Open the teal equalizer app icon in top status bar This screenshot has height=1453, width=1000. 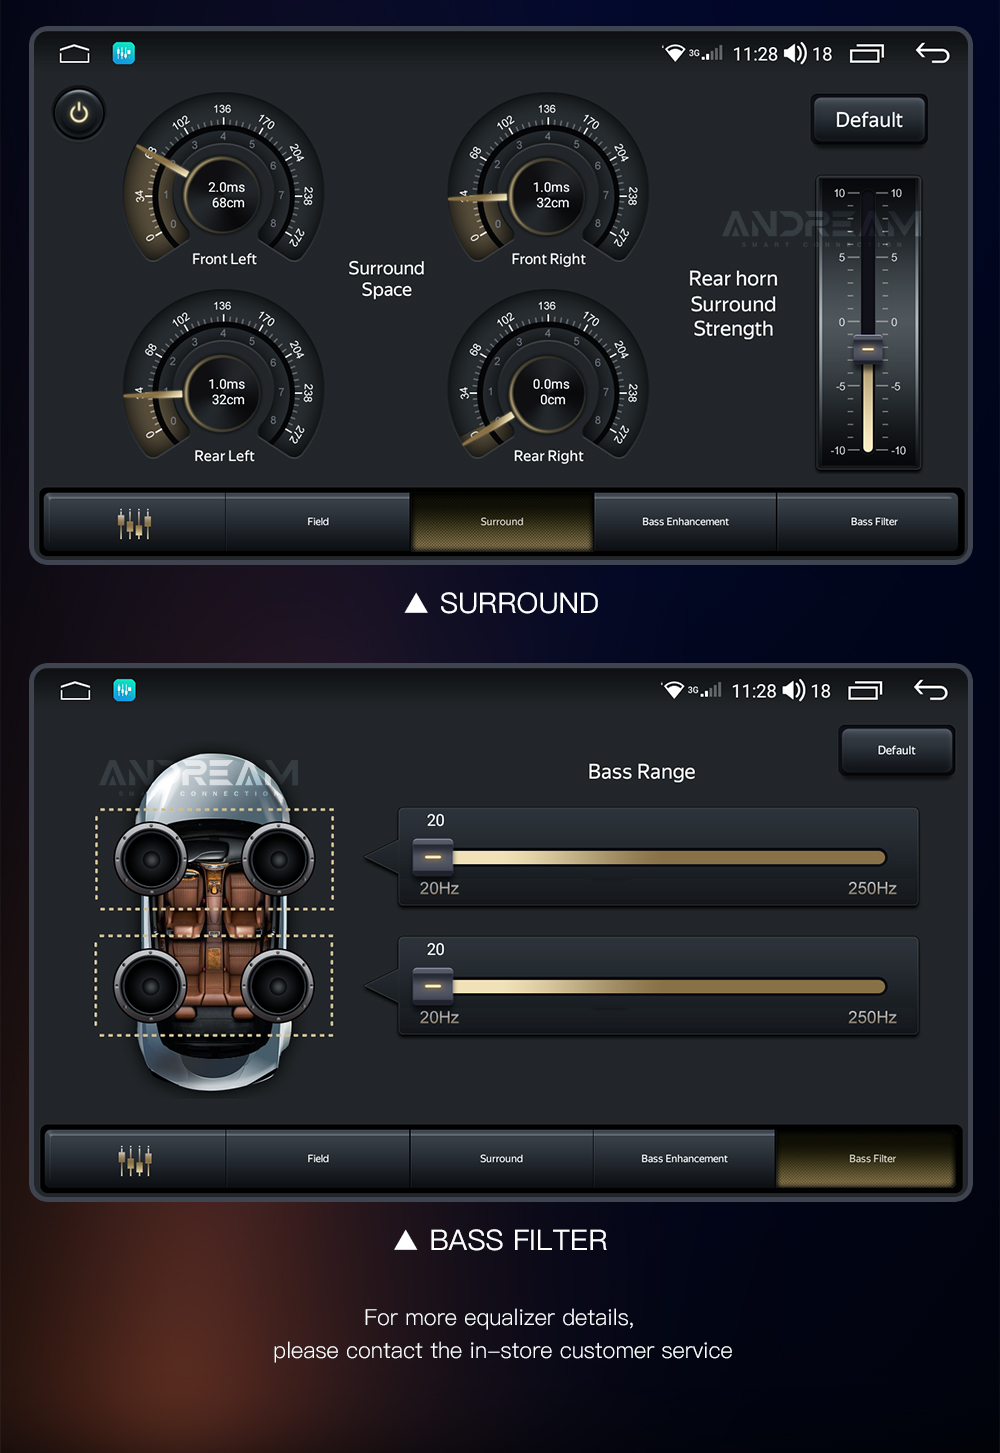point(124,53)
